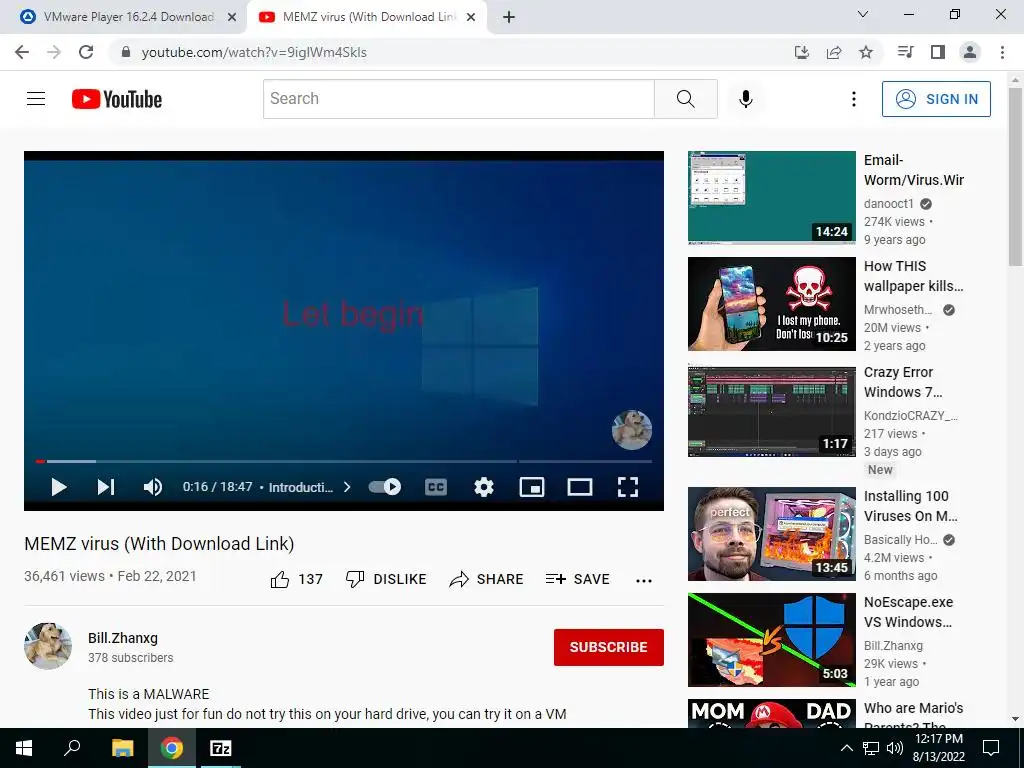Click the magnifier search button
The image size is (1024, 768).
tap(686, 99)
